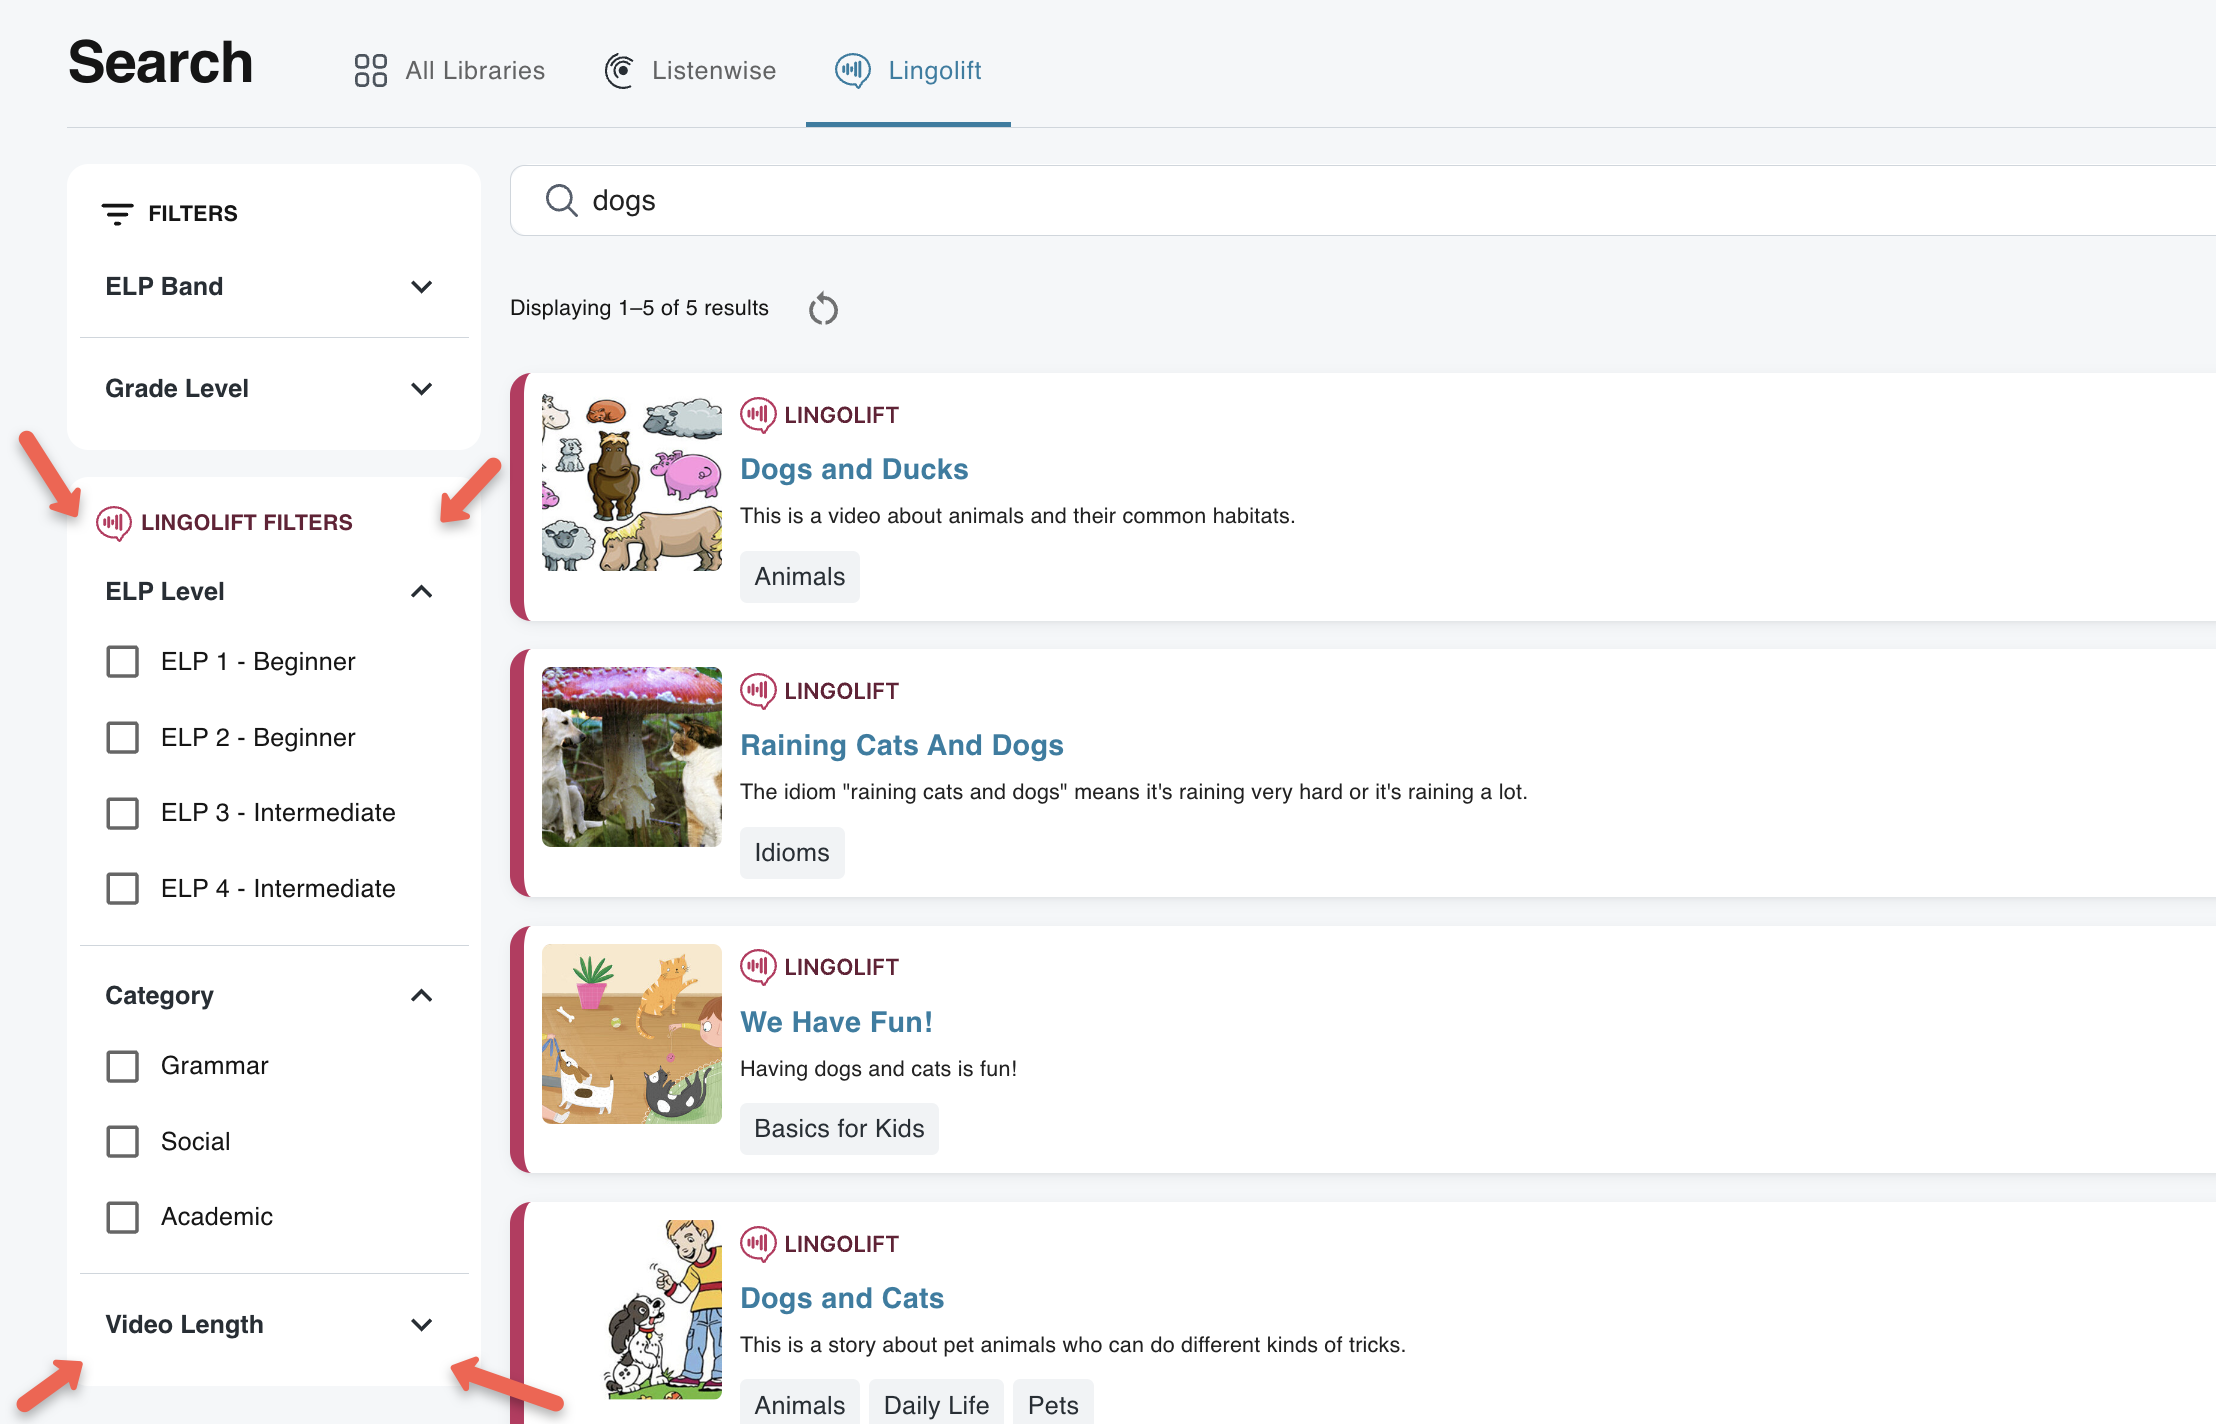Toggle the Social category checkbox
The width and height of the screenshot is (2216, 1424).
point(123,1142)
